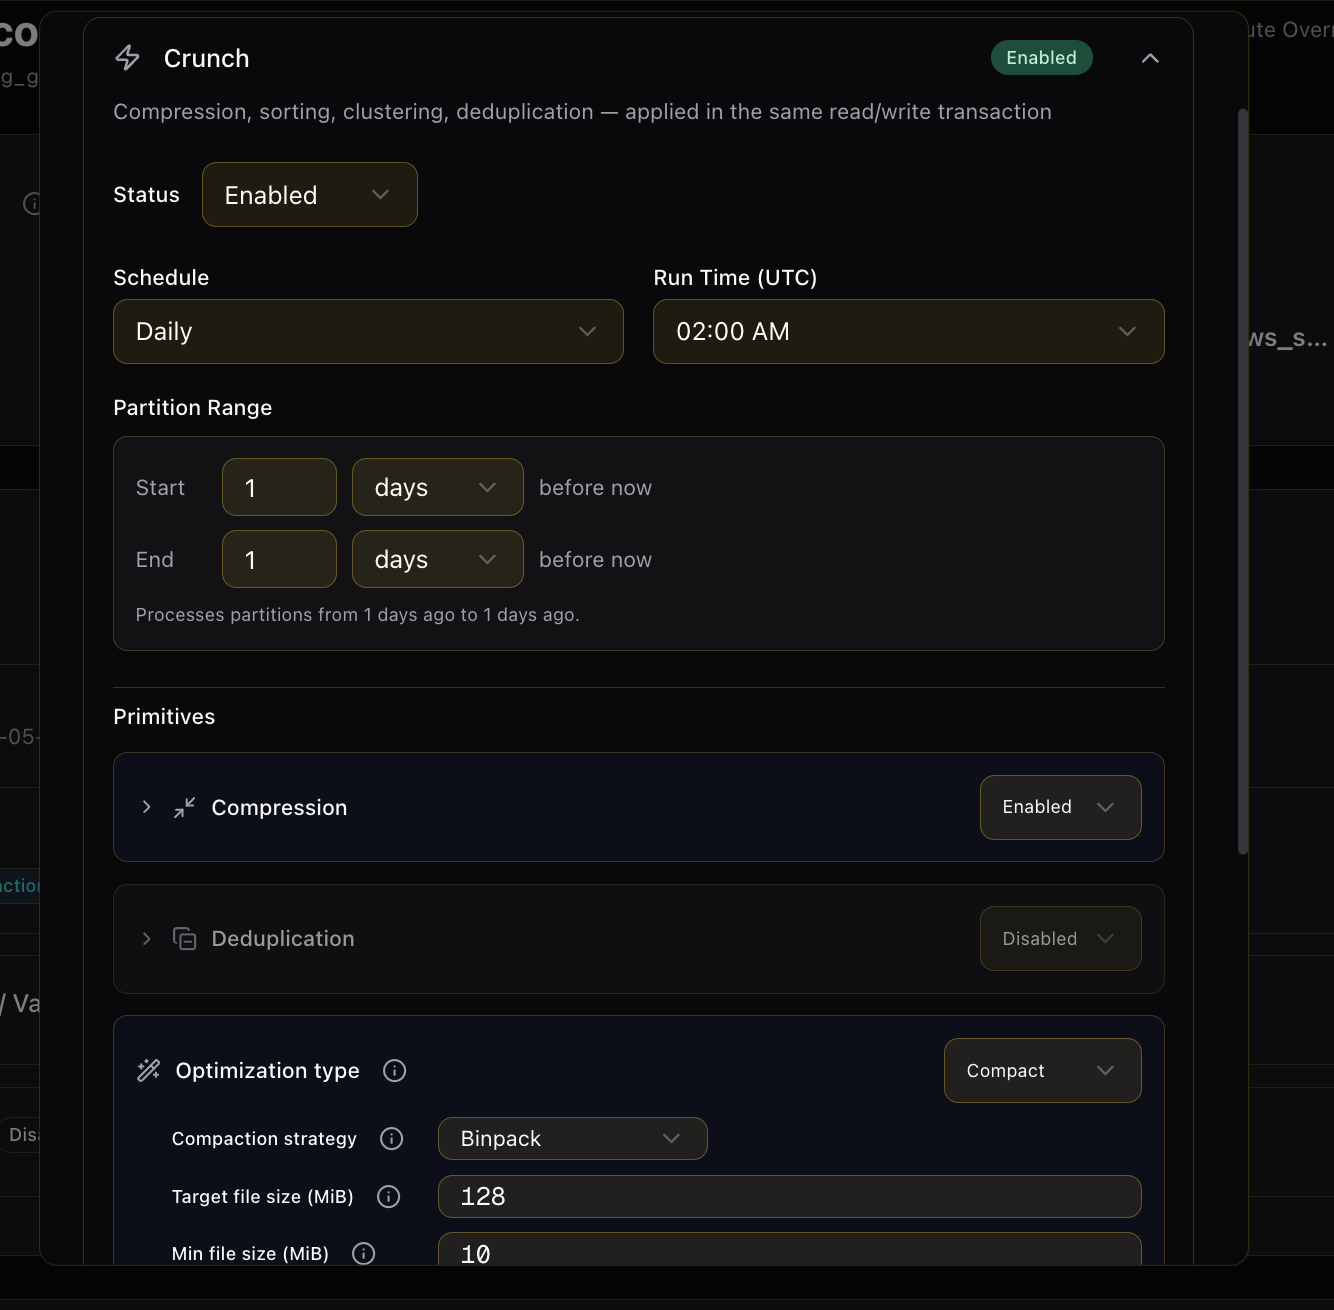Click the Partition Range heading
Viewport: 1334px width, 1310px height.
point(193,408)
